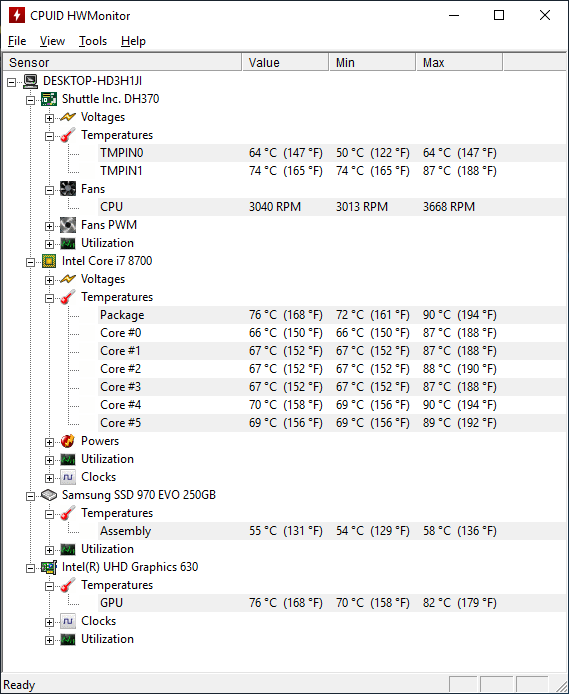Click Utilization icon under Intel Core i7
This screenshot has width=569, height=694.
coord(68,459)
